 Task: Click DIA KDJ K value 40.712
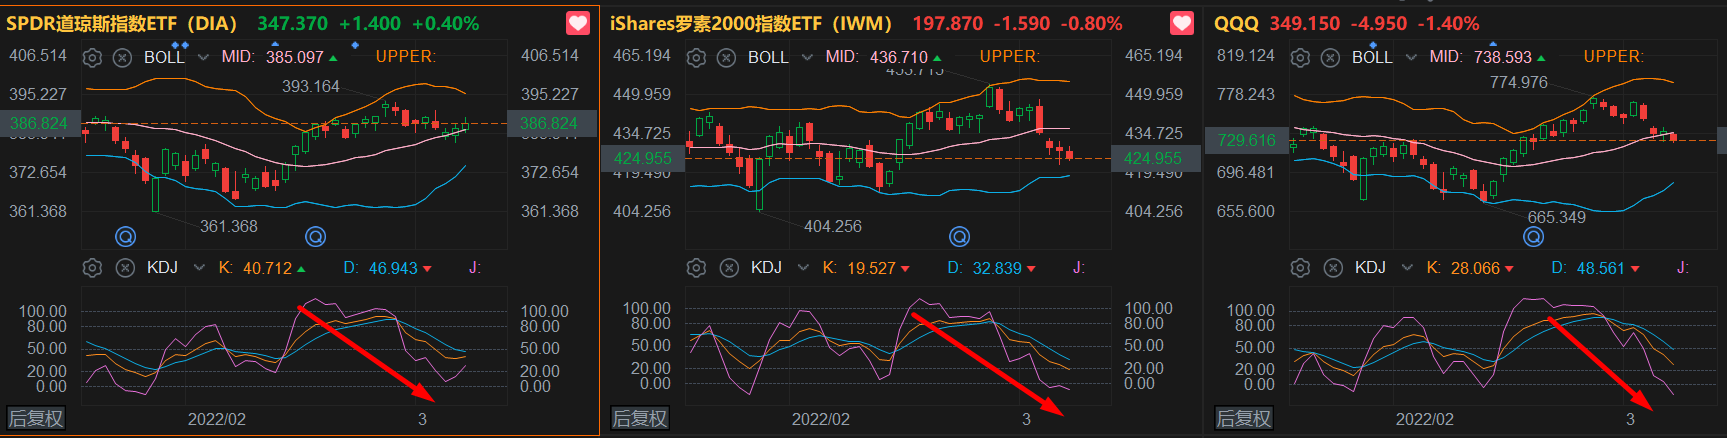click(267, 268)
